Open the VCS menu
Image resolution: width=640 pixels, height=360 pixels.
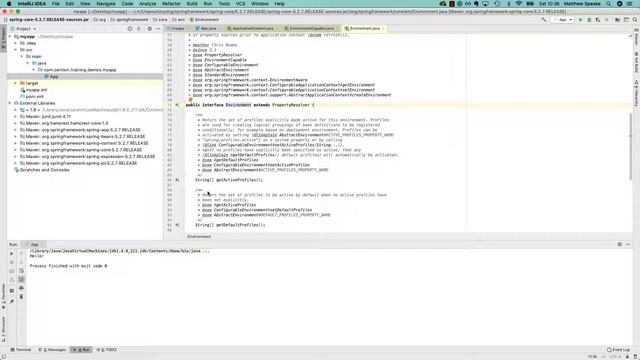(240, 4)
